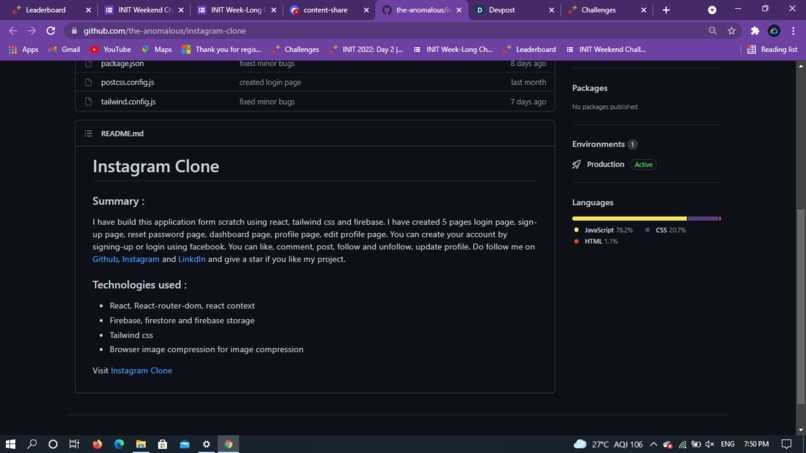Open a new browser tab
806x453 pixels.
click(666, 10)
